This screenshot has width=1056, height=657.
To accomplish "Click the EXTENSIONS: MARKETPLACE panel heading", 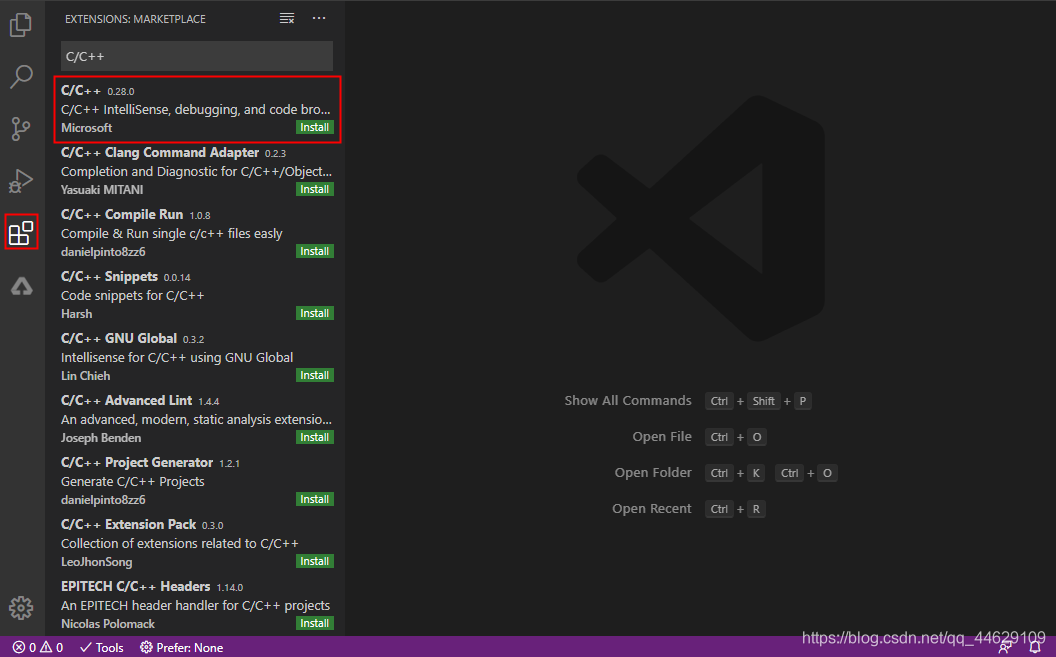I will point(135,19).
